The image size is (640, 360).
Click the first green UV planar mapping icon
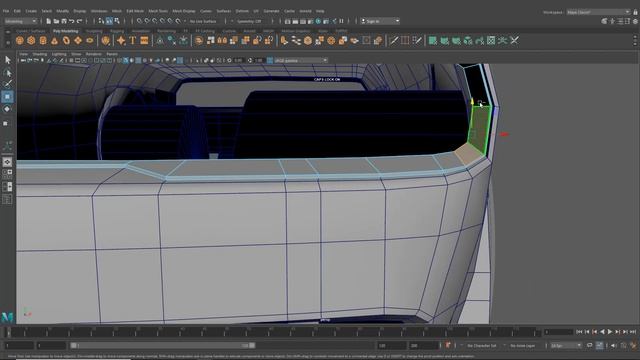[433, 40]
